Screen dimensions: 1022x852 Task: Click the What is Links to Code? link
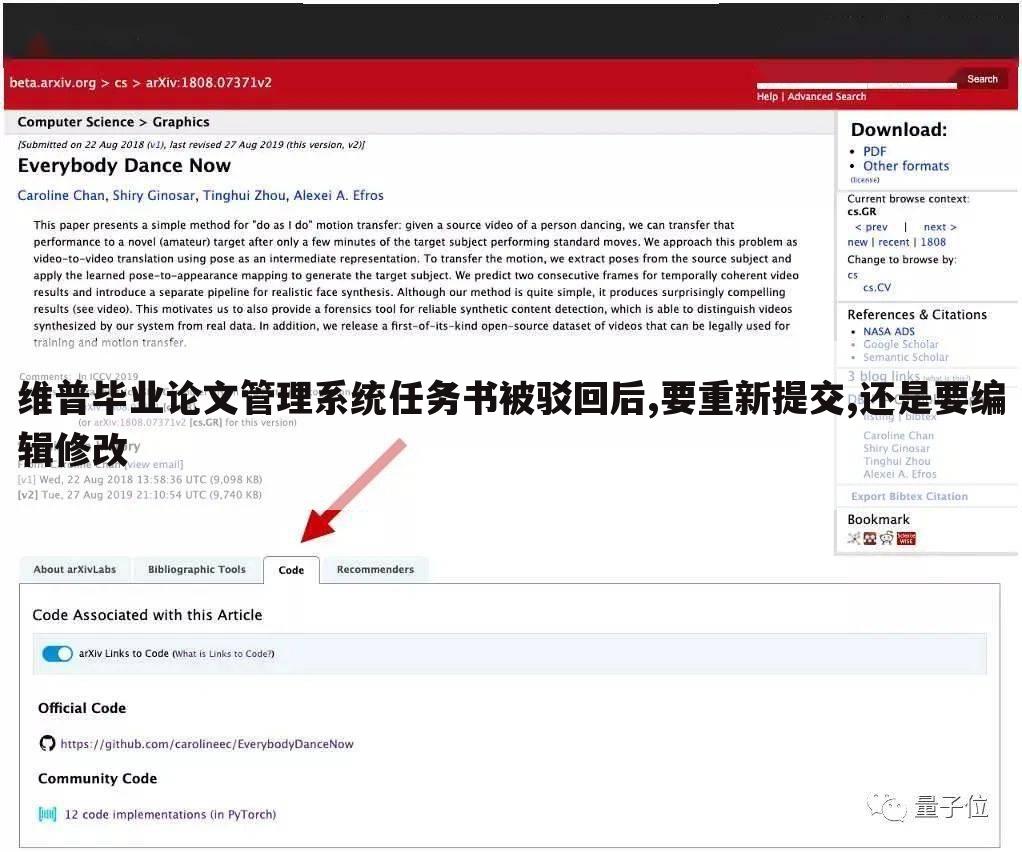(x=224, y=654)
